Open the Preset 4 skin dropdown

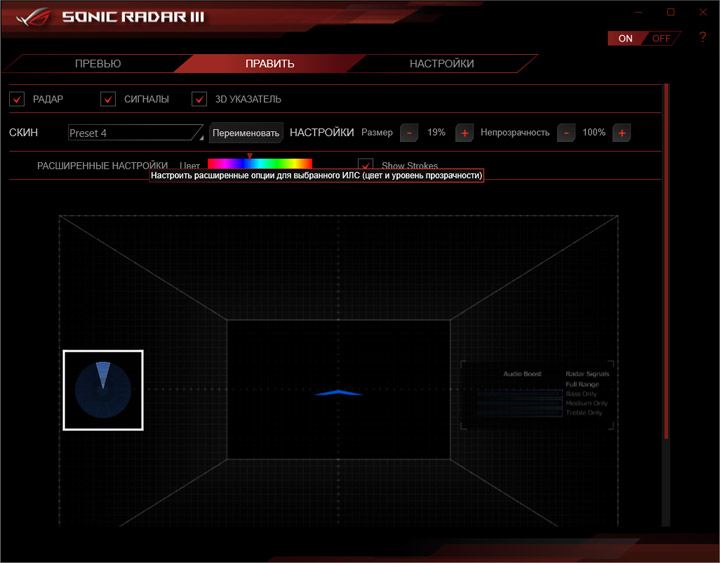135,133
